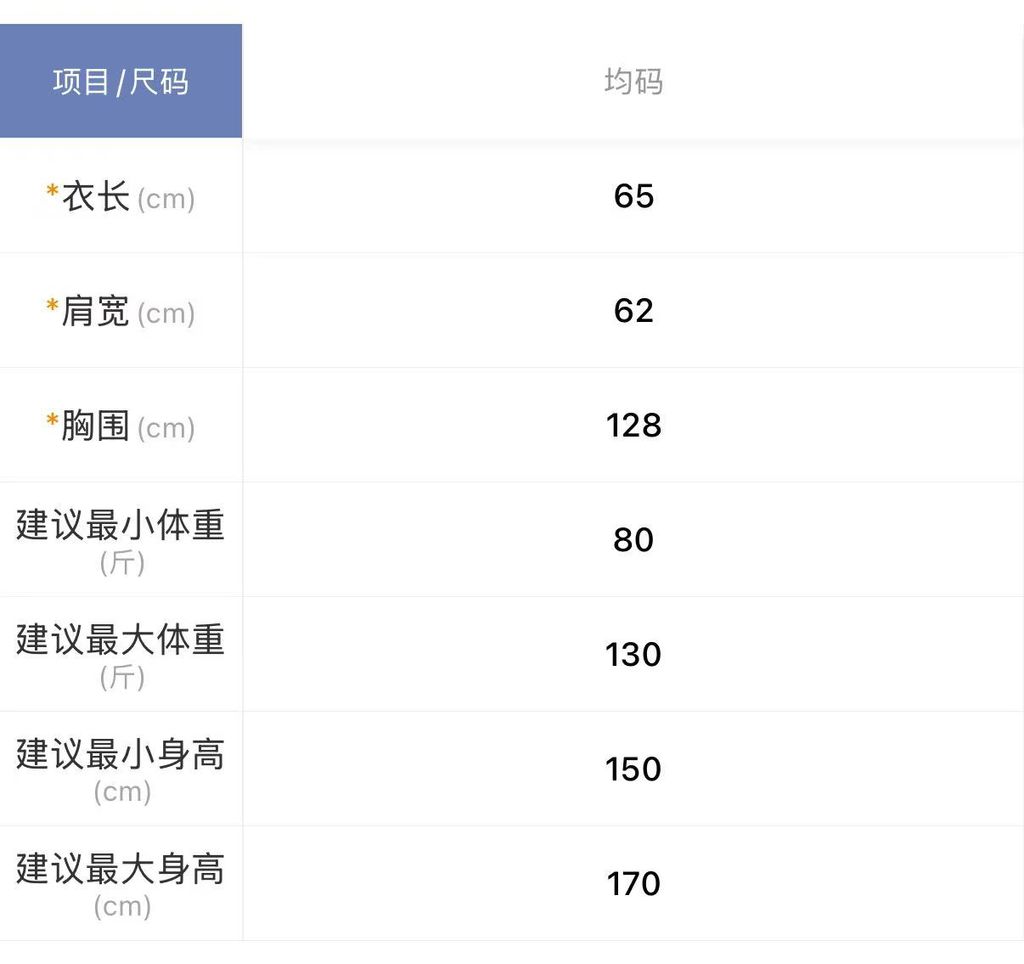The image size is (1024, 964).
Task: Click the 胸围 row label
Action: click(96, 426)
